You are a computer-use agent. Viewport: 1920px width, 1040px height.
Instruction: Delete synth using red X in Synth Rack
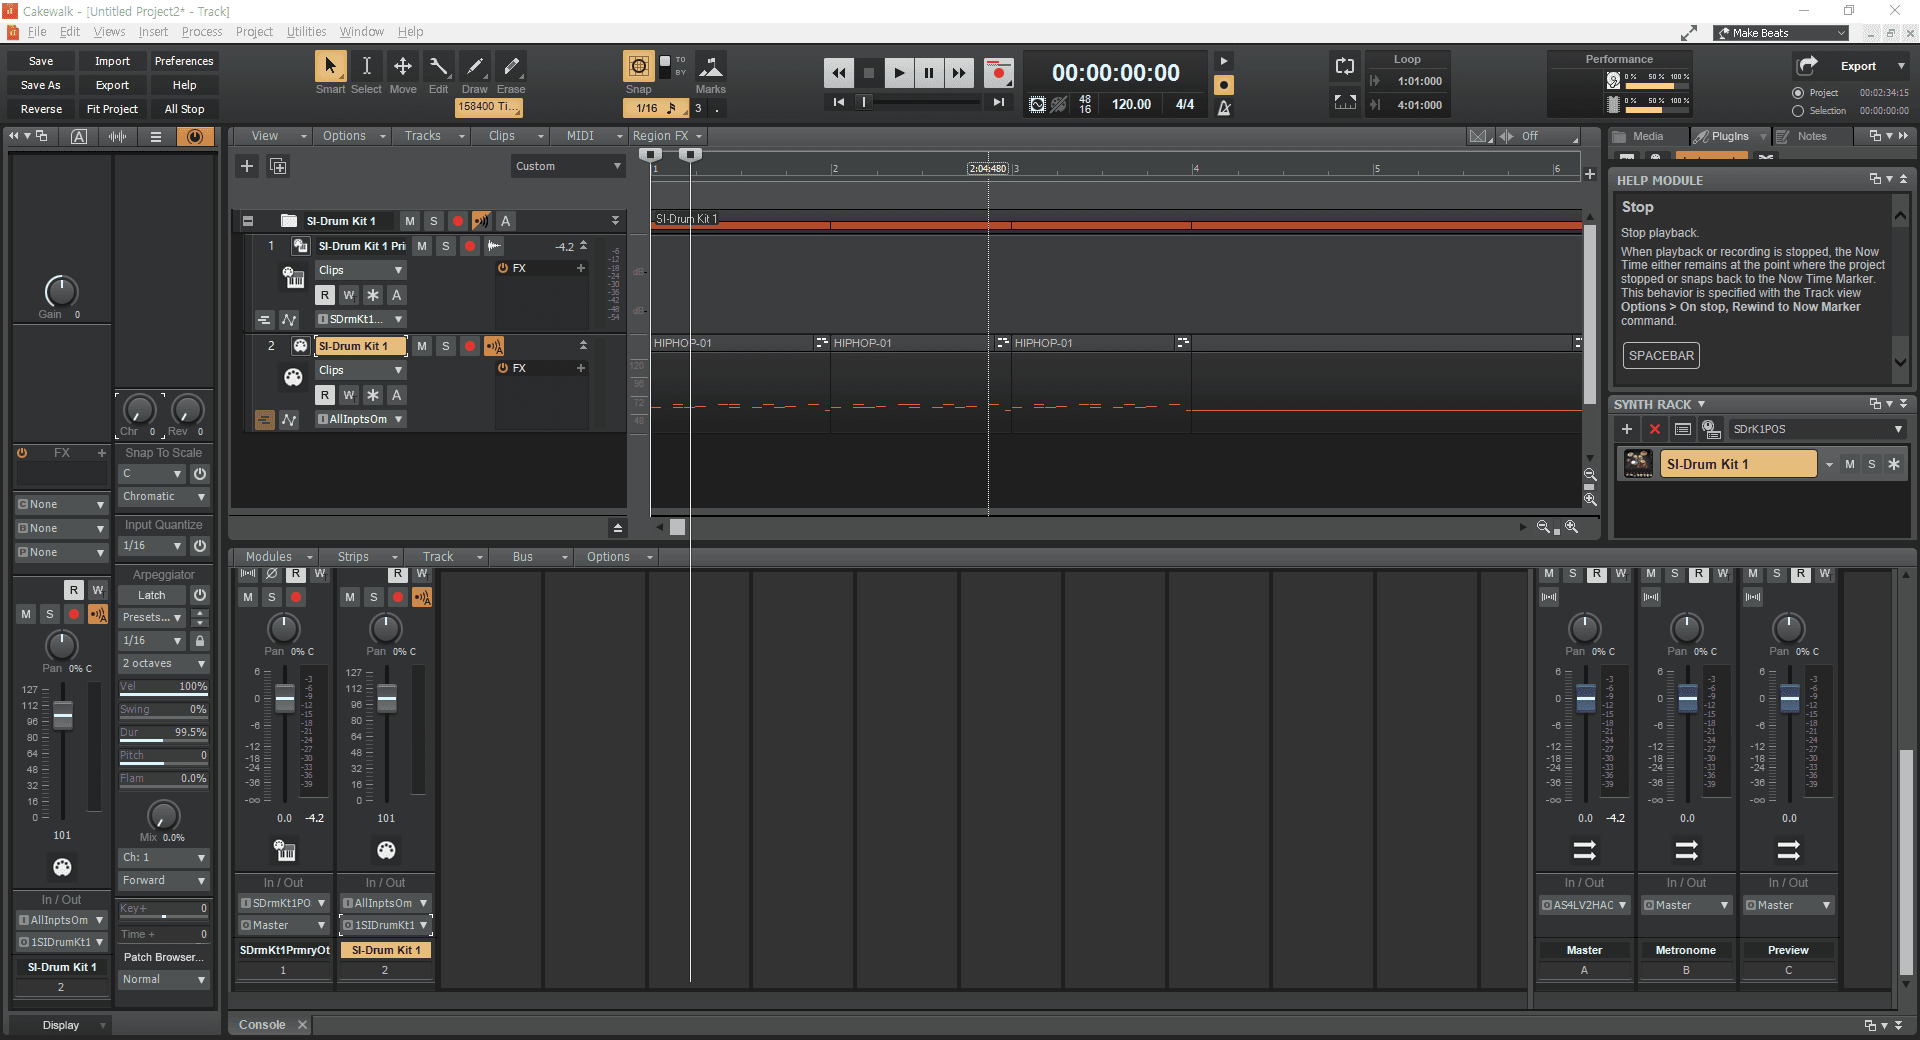1655,429
